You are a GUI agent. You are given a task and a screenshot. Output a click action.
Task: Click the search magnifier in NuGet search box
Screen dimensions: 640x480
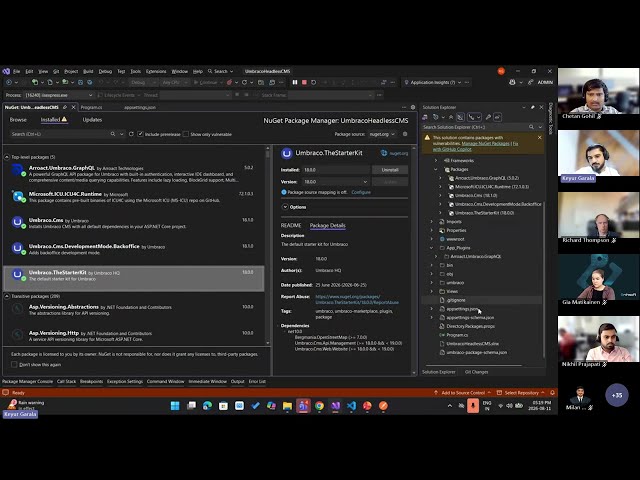pos(113,134)
